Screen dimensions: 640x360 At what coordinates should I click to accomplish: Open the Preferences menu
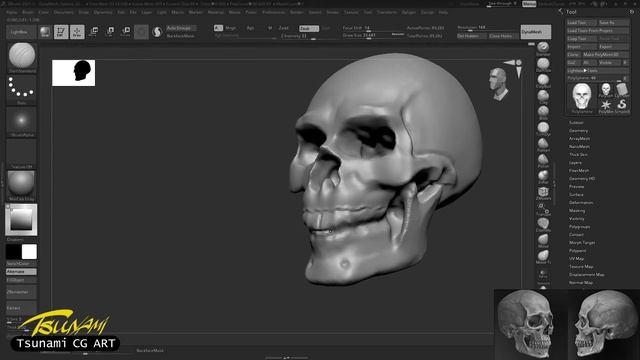[273, 12]
